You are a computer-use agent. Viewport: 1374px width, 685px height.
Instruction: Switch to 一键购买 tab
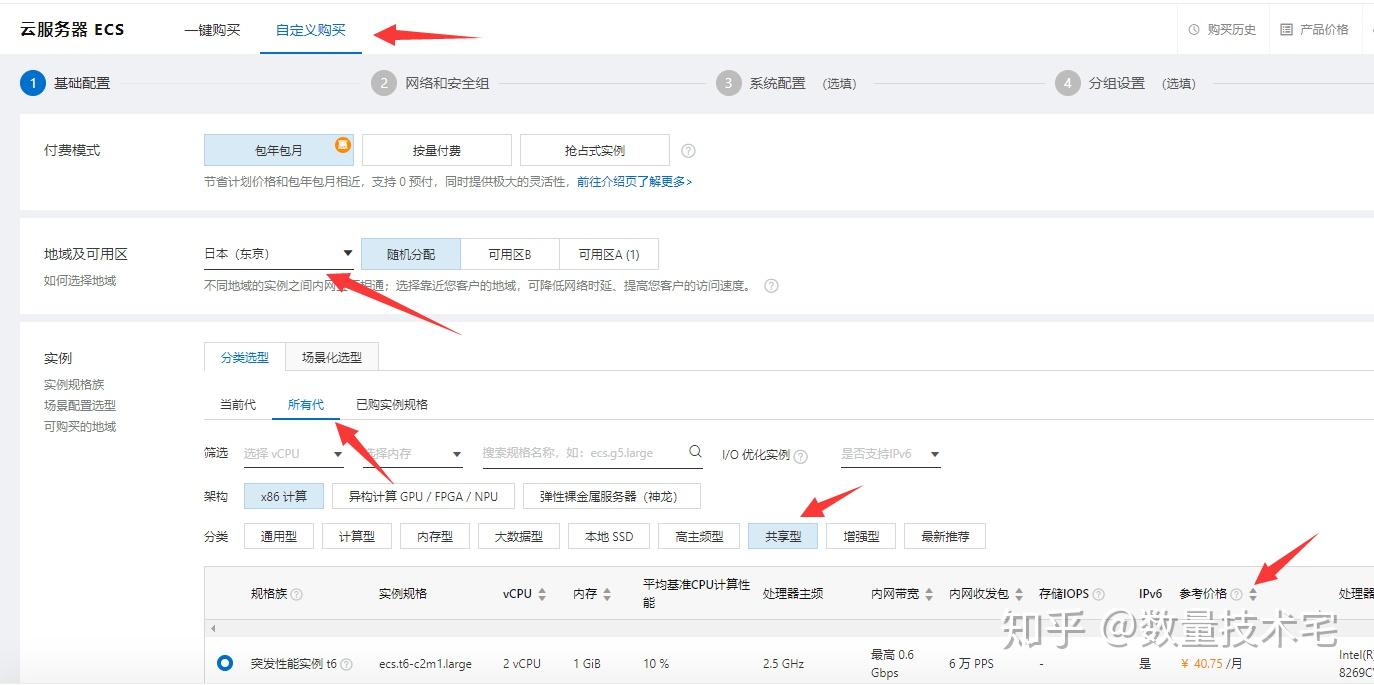tap(213, 30)
